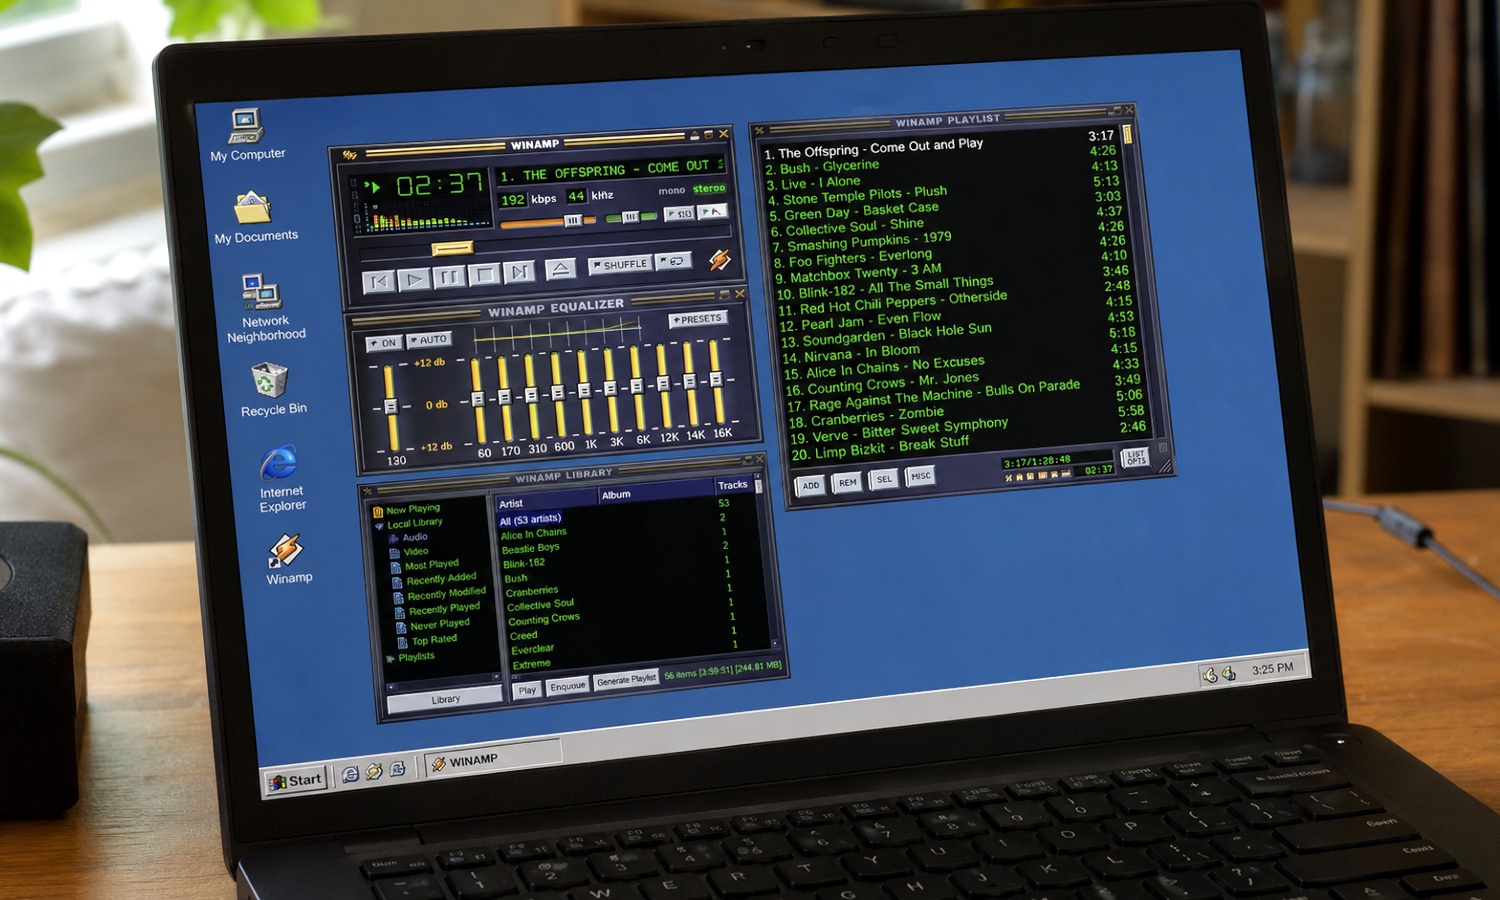Adjust the 16K equalizer band slider
This screenshot has height=900, width=1500.
(x=715, y=381)
